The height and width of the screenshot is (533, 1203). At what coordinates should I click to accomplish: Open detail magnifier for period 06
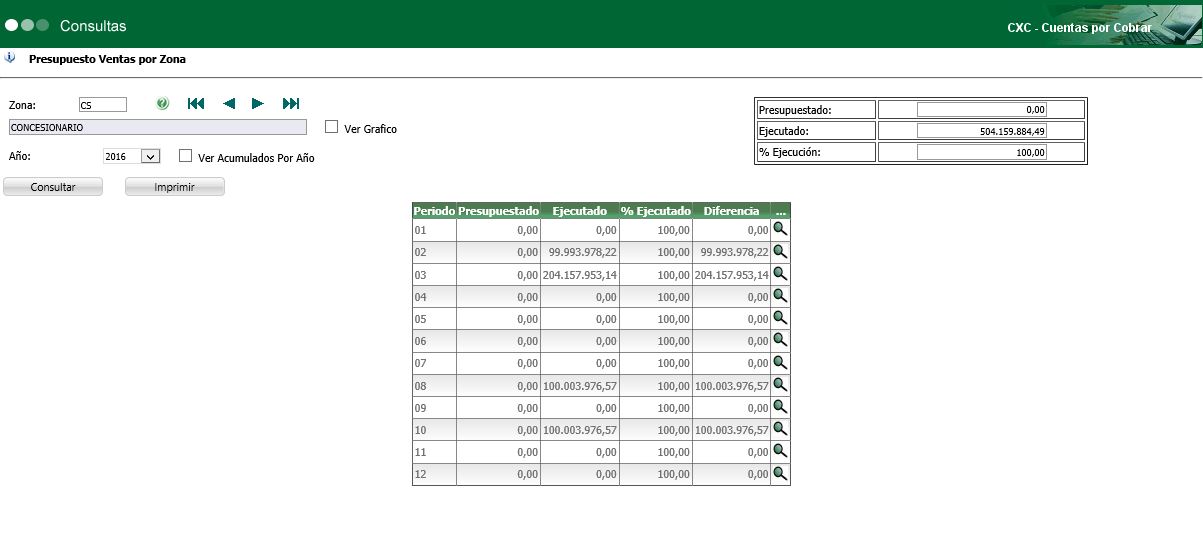[x=781, y=339]
